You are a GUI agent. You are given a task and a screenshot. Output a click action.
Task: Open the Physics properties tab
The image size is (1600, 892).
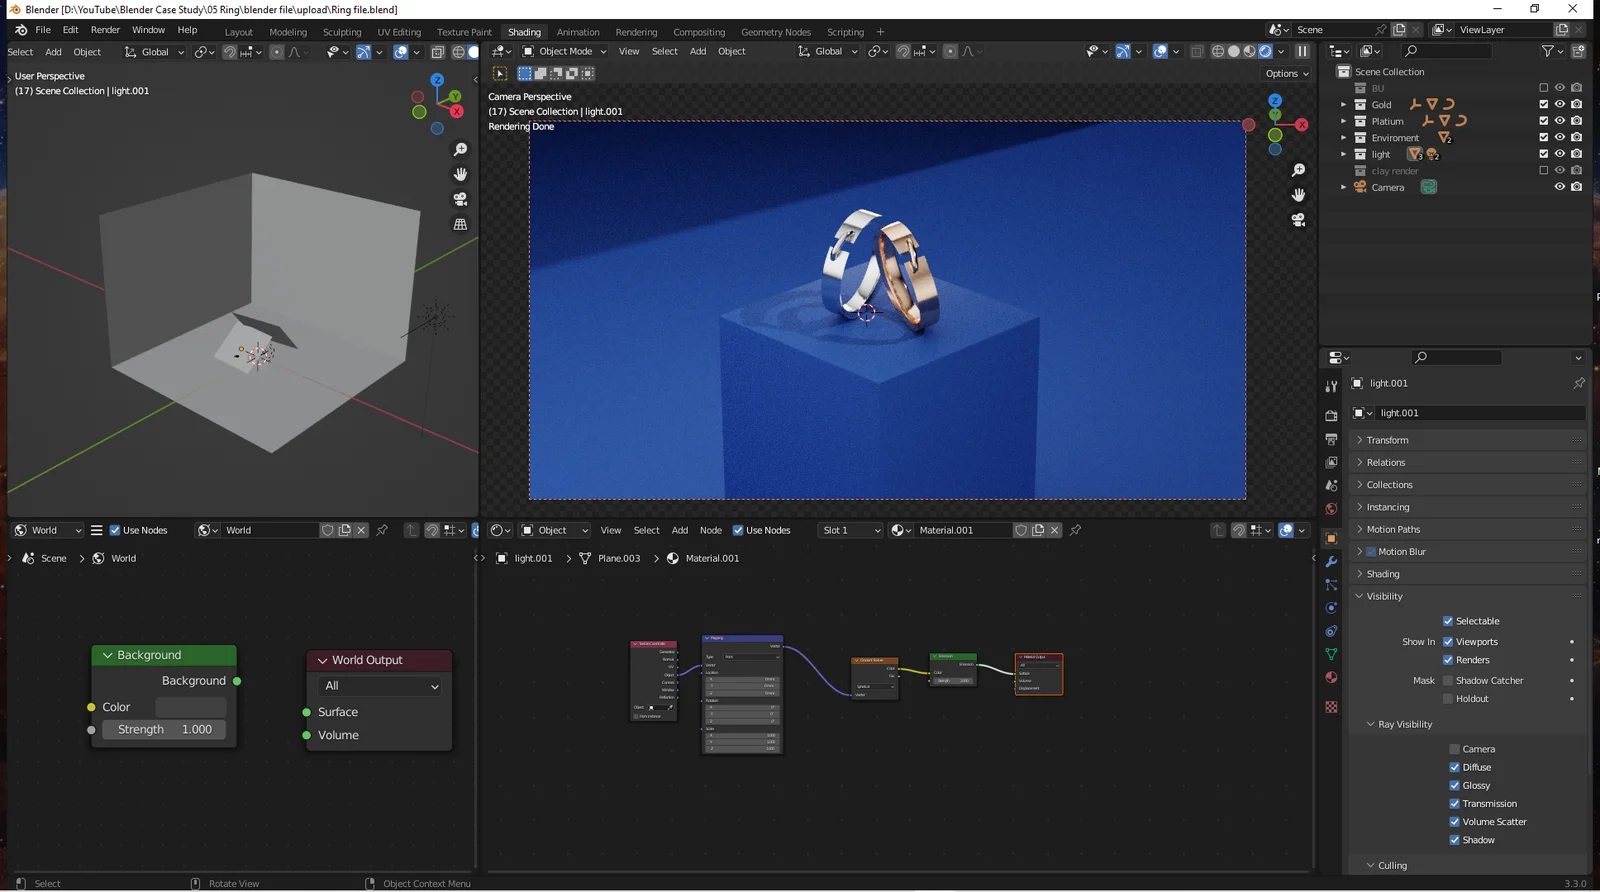click(1331, 608)
